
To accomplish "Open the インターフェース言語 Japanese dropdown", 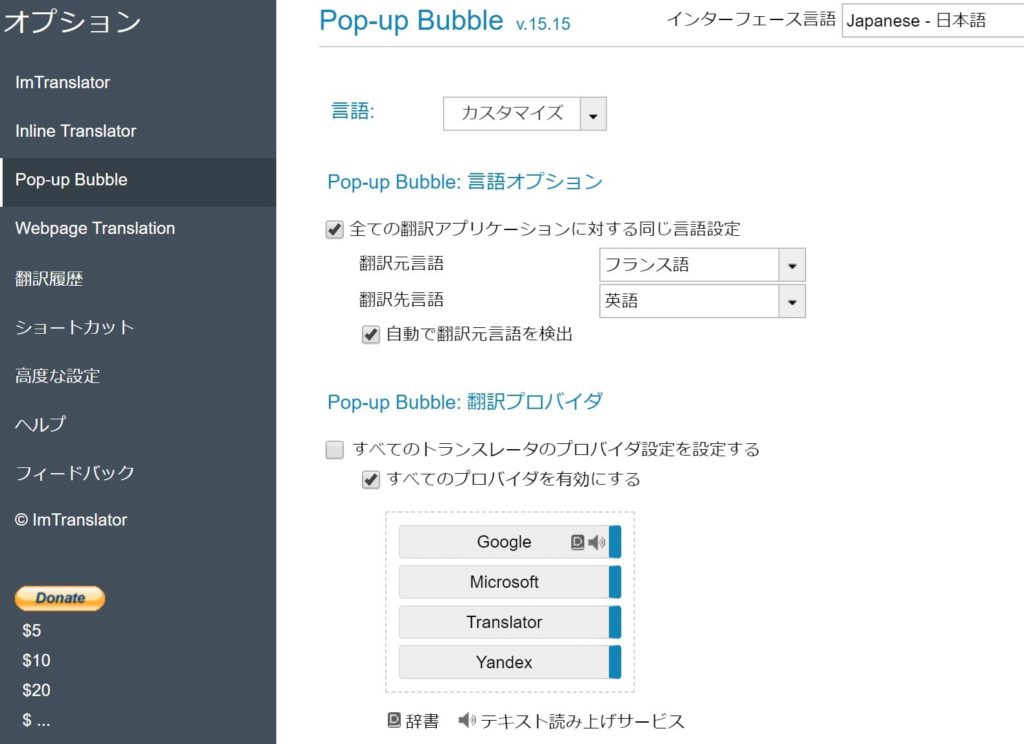I will (932, 21).
